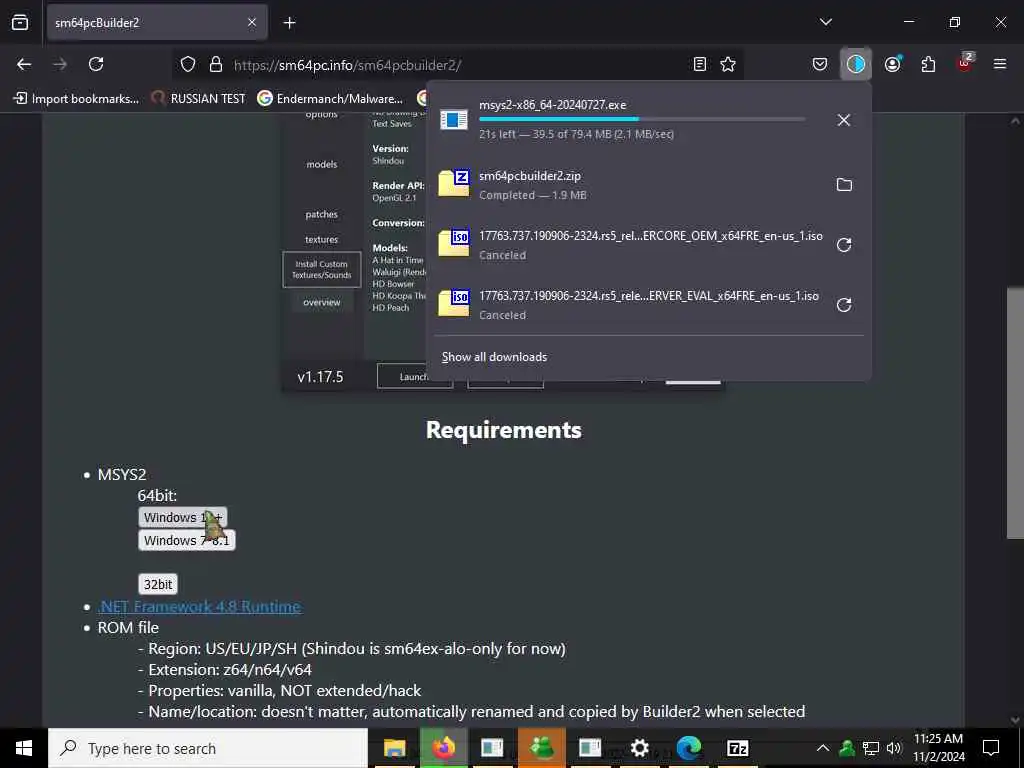Image resolution: width=1024 pixels, height=768 pixels.
Task: Go forward in browser history
Action: pos(60,64)
